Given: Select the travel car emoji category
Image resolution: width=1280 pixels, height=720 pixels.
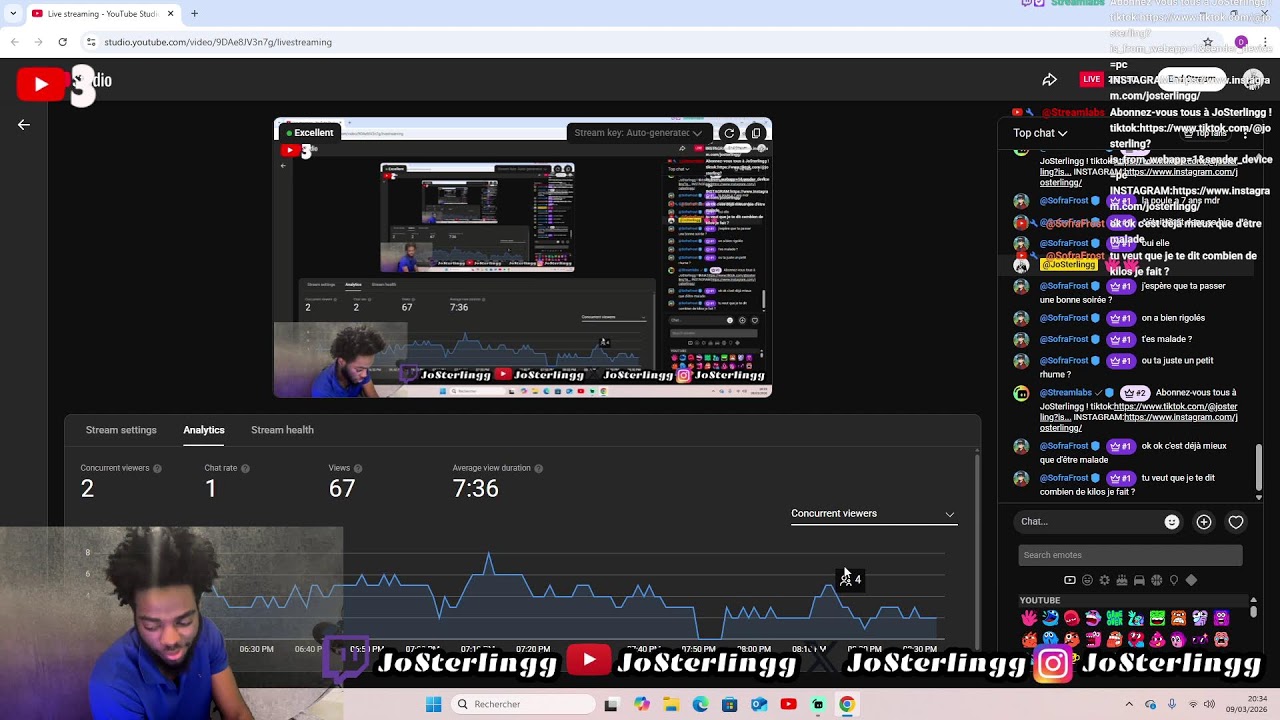Looking at the screenshot, I should (1139, 580).
